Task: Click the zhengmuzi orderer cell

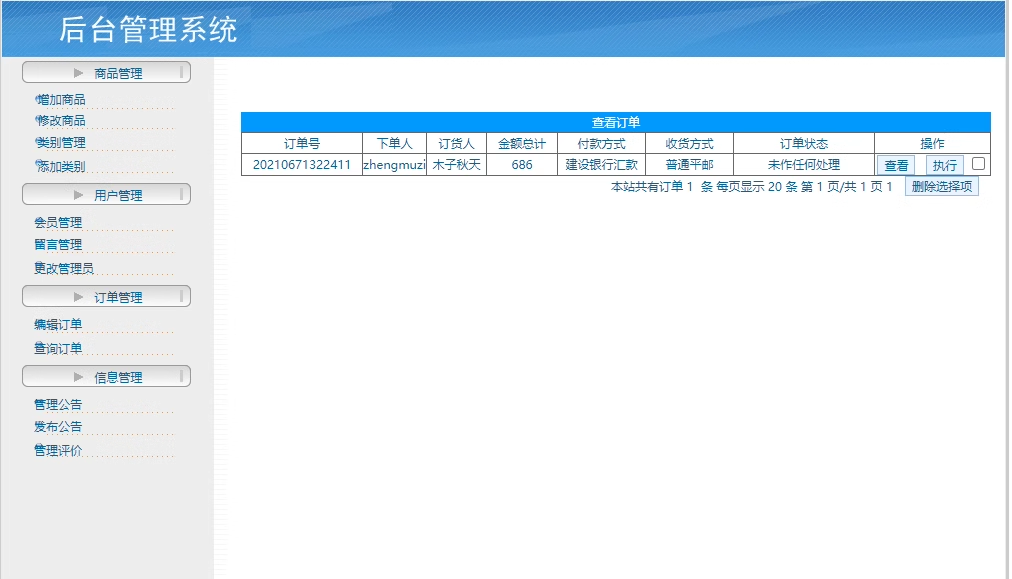Action: pos(394,165)
